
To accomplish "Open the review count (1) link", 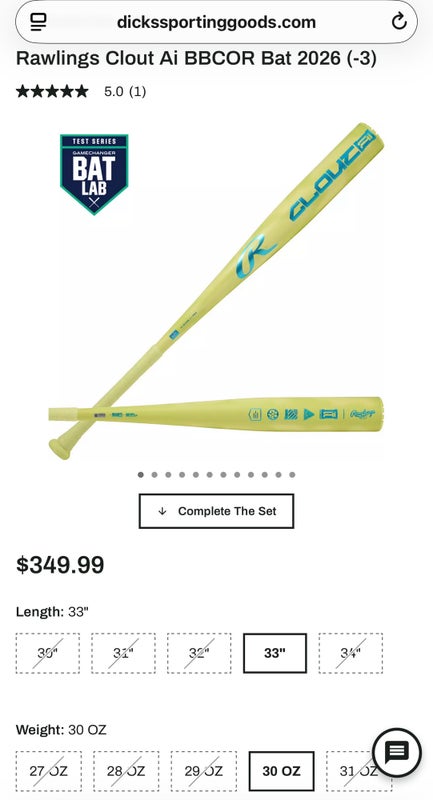I will click(137, 92).
